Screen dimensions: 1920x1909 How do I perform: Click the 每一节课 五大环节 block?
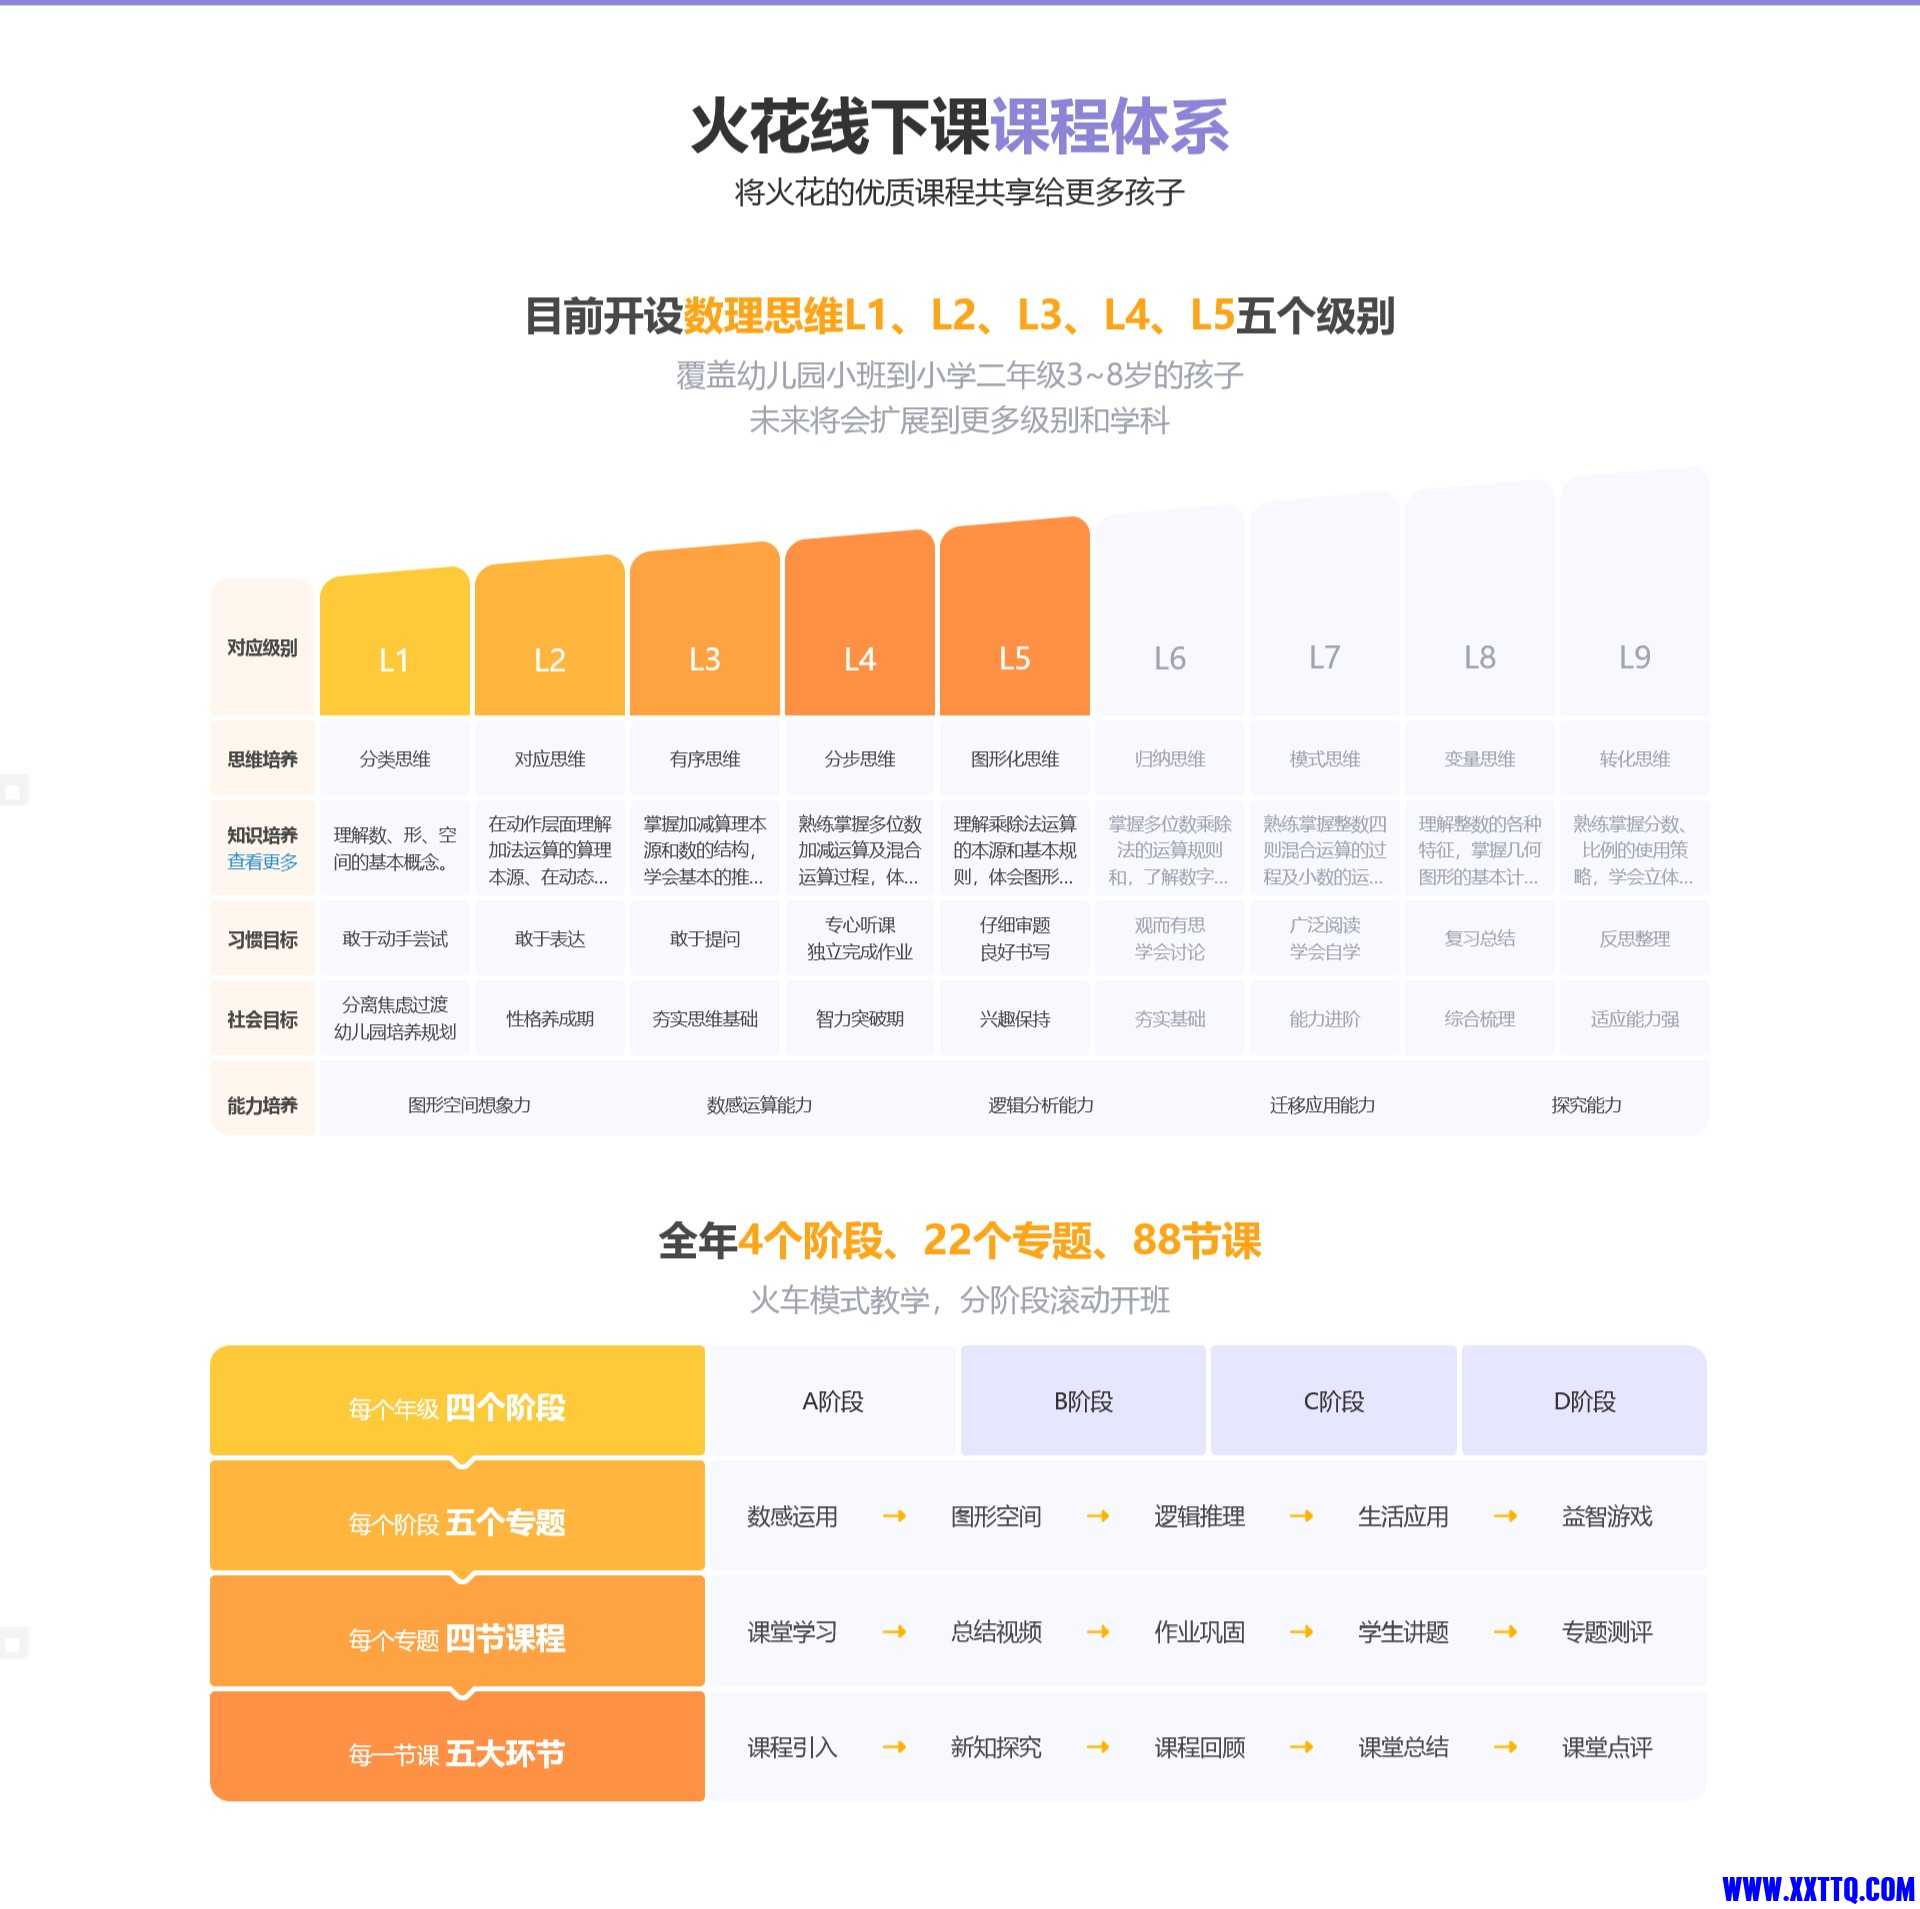(x=457, y=1747)
